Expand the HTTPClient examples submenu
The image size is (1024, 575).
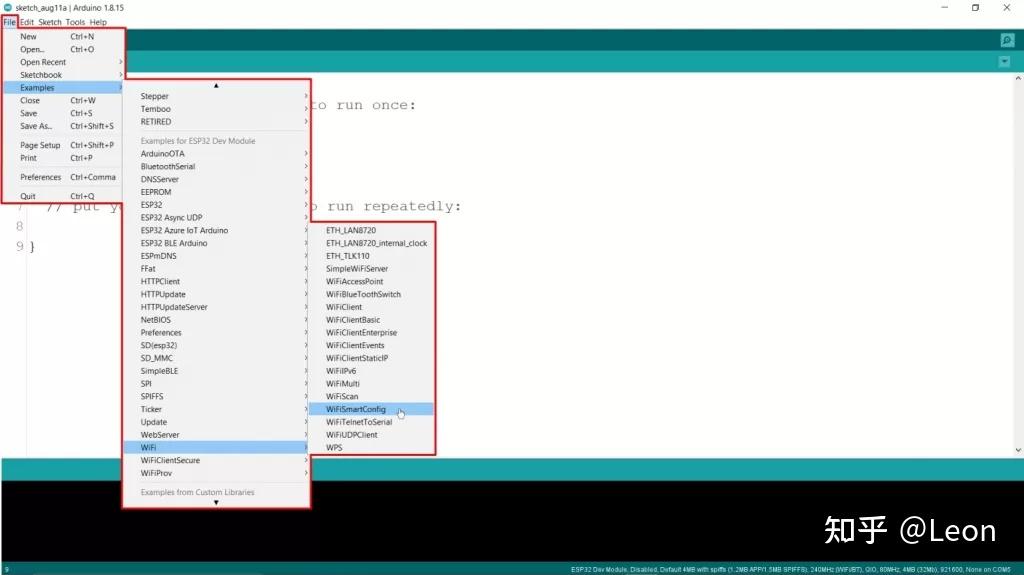[216, 282]
